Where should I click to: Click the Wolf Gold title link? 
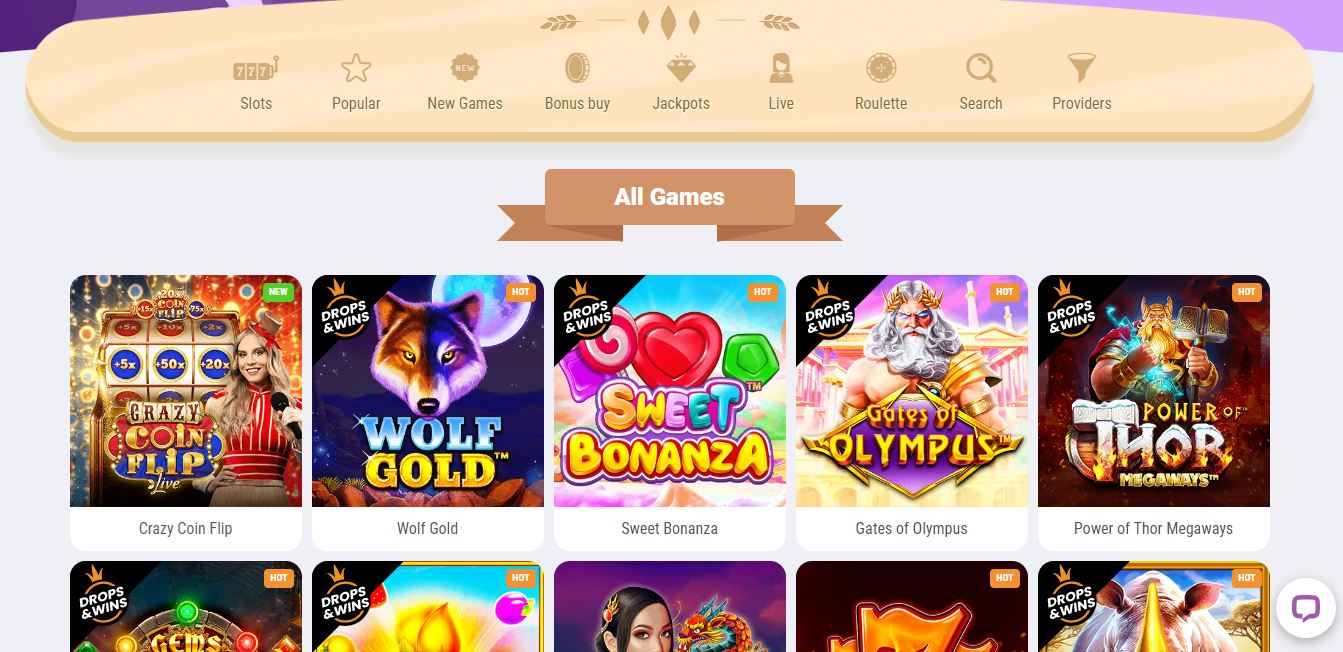[x=428, y=528]
